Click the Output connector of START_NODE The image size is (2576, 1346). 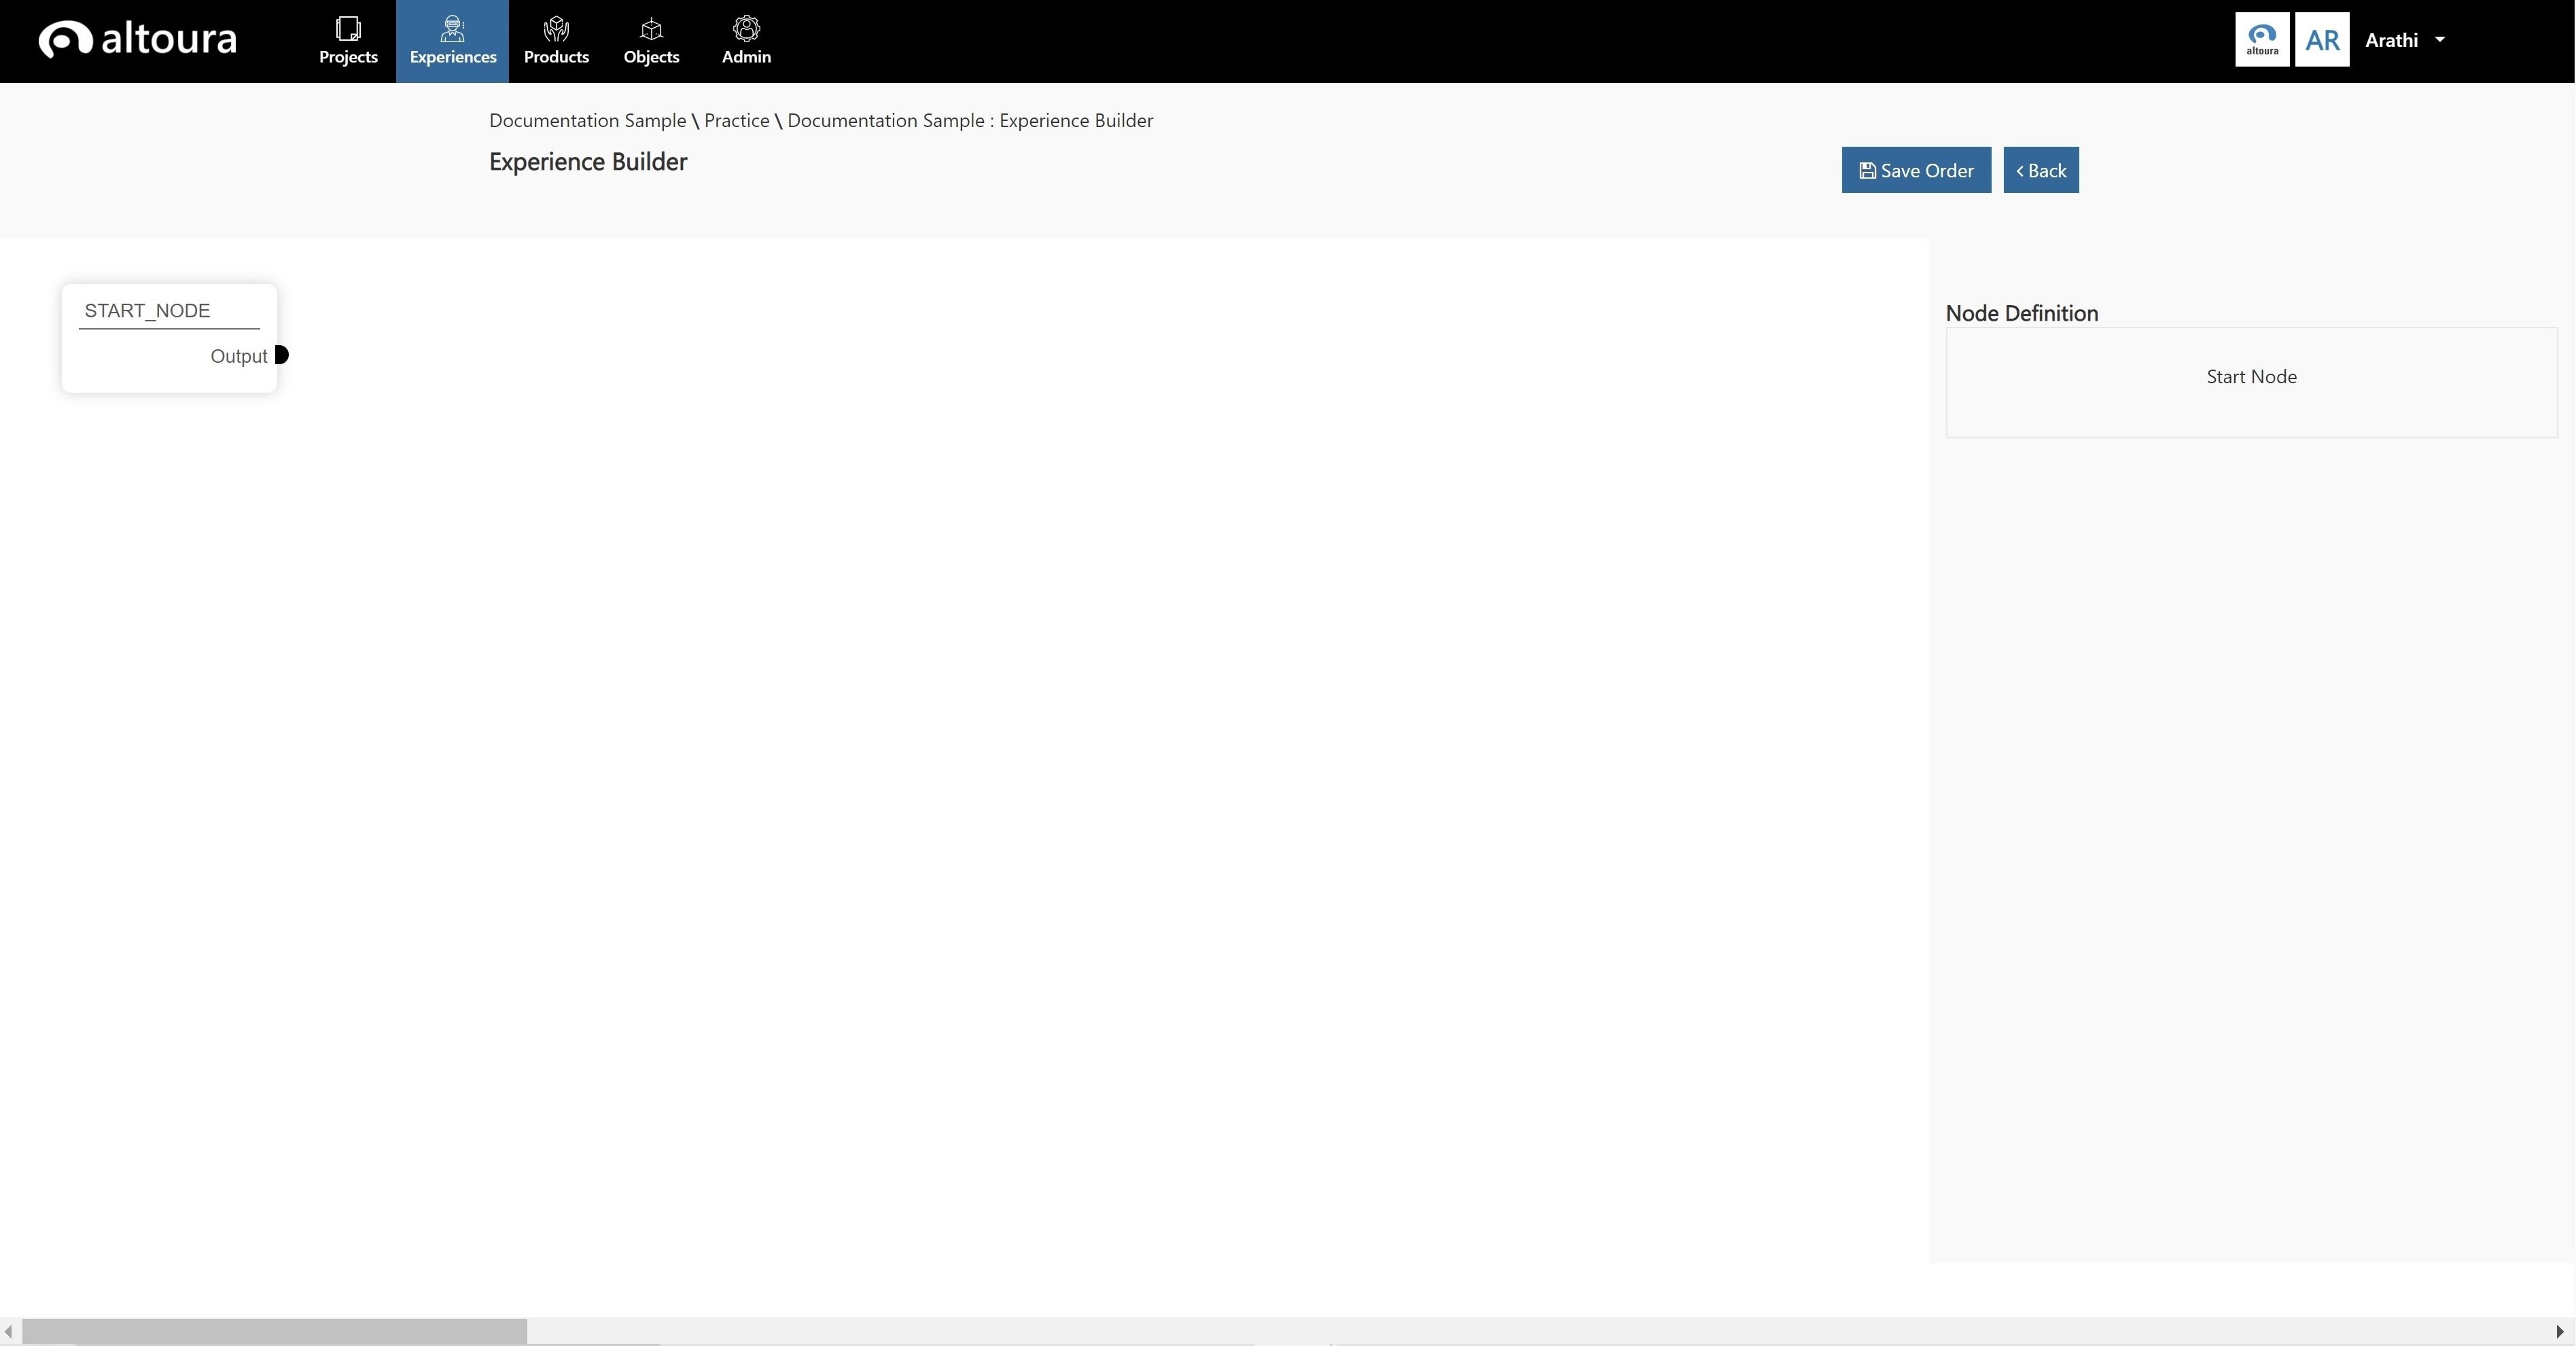coord(282,355)
